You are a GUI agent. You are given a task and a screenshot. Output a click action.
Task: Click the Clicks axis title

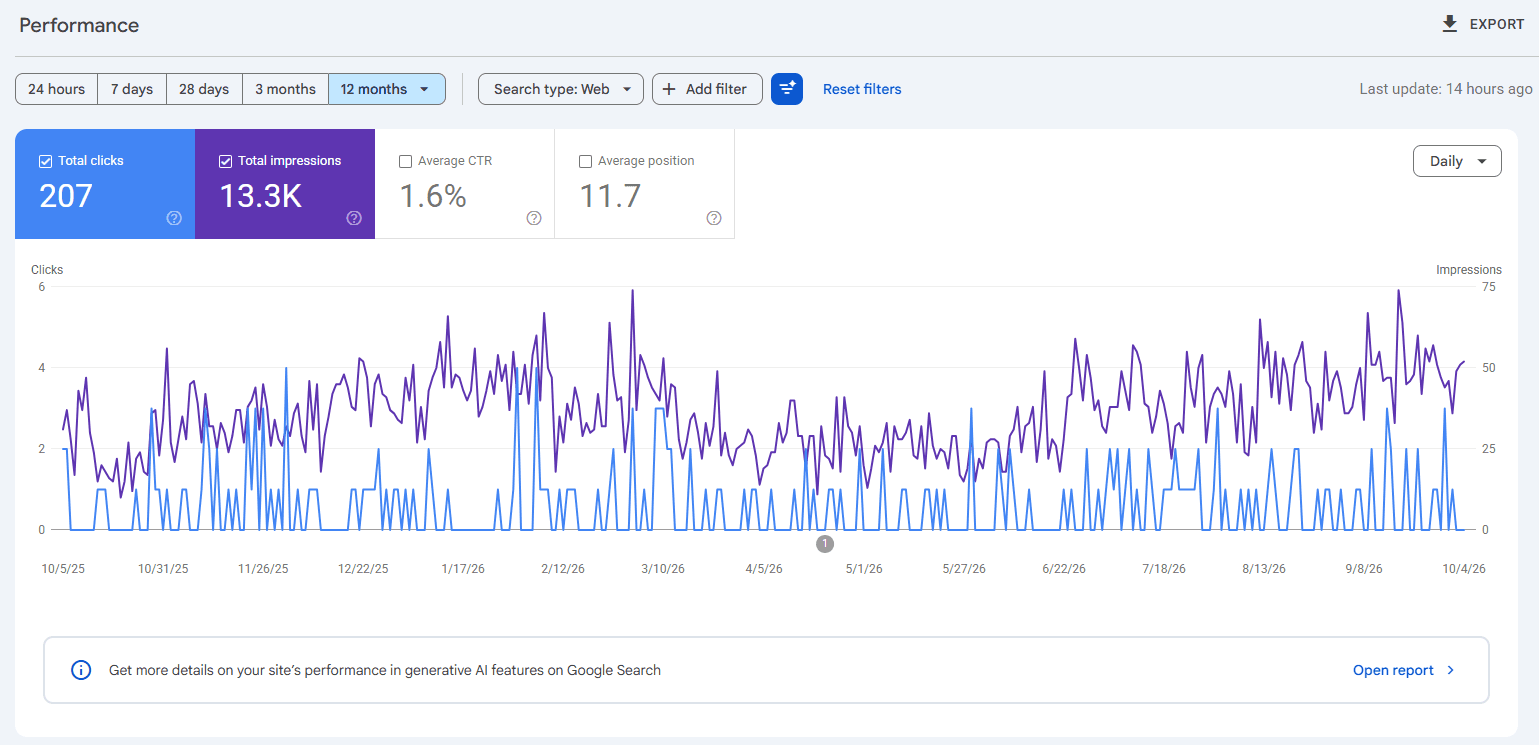pos(47,270)
